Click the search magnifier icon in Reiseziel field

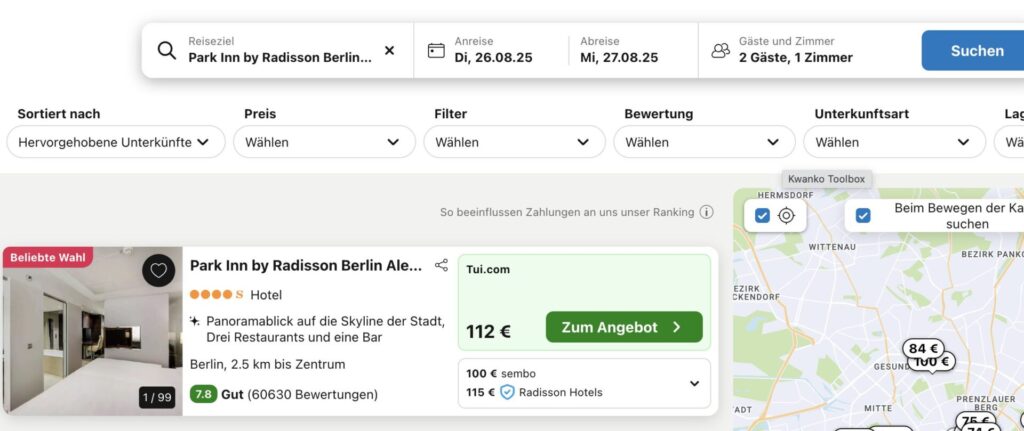point(167,50)
